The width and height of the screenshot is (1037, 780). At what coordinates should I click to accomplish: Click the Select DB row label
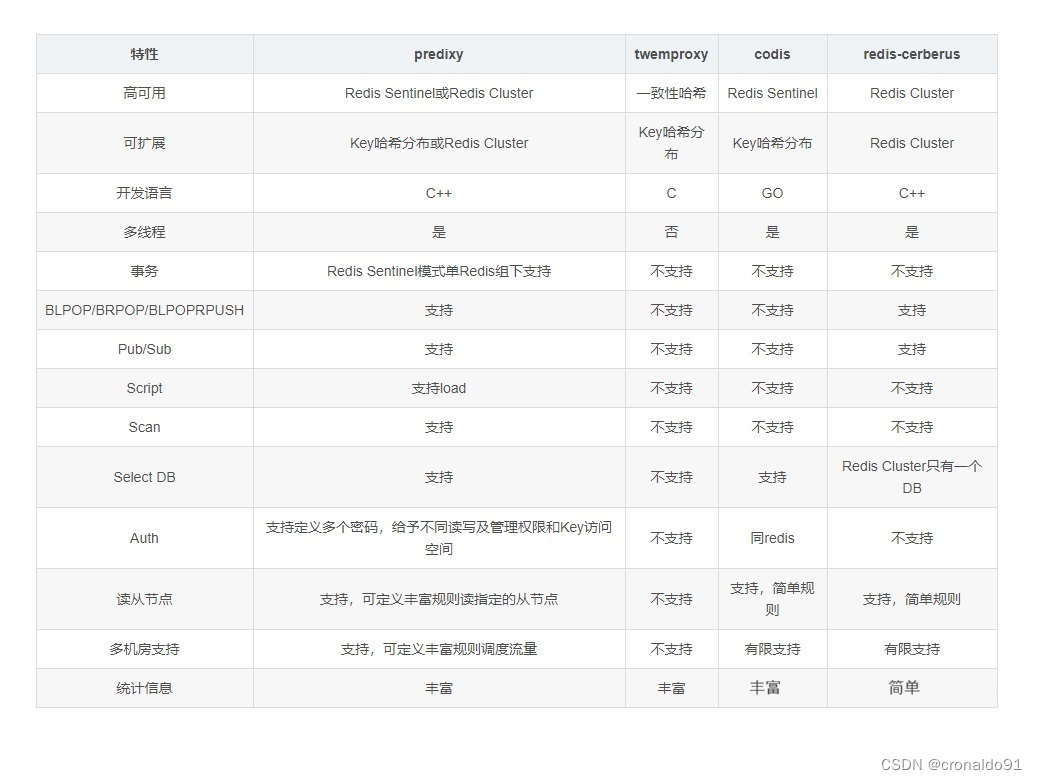(144, 477)
